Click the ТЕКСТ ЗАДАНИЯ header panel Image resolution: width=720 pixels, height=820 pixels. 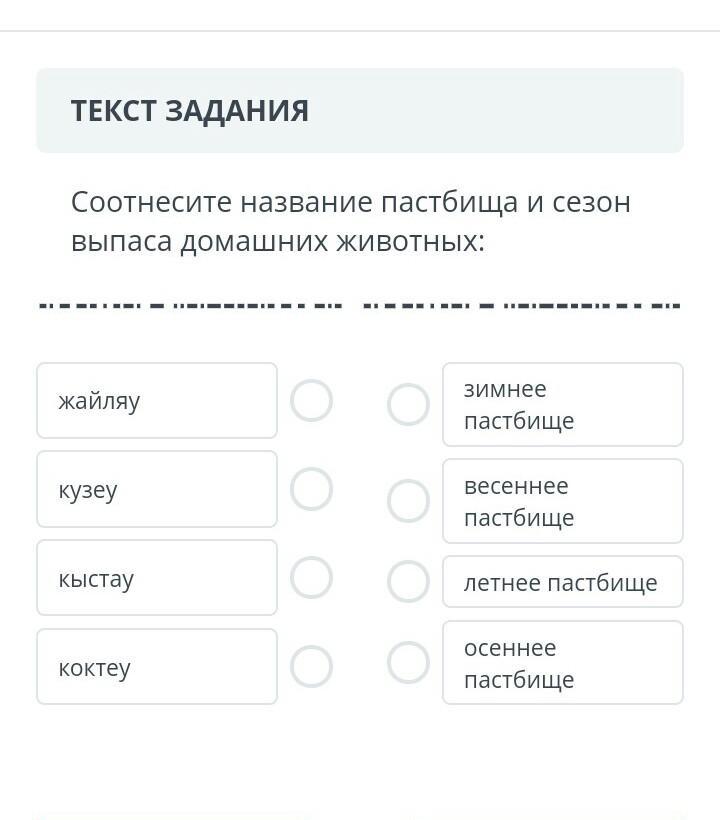coord(360,110)
